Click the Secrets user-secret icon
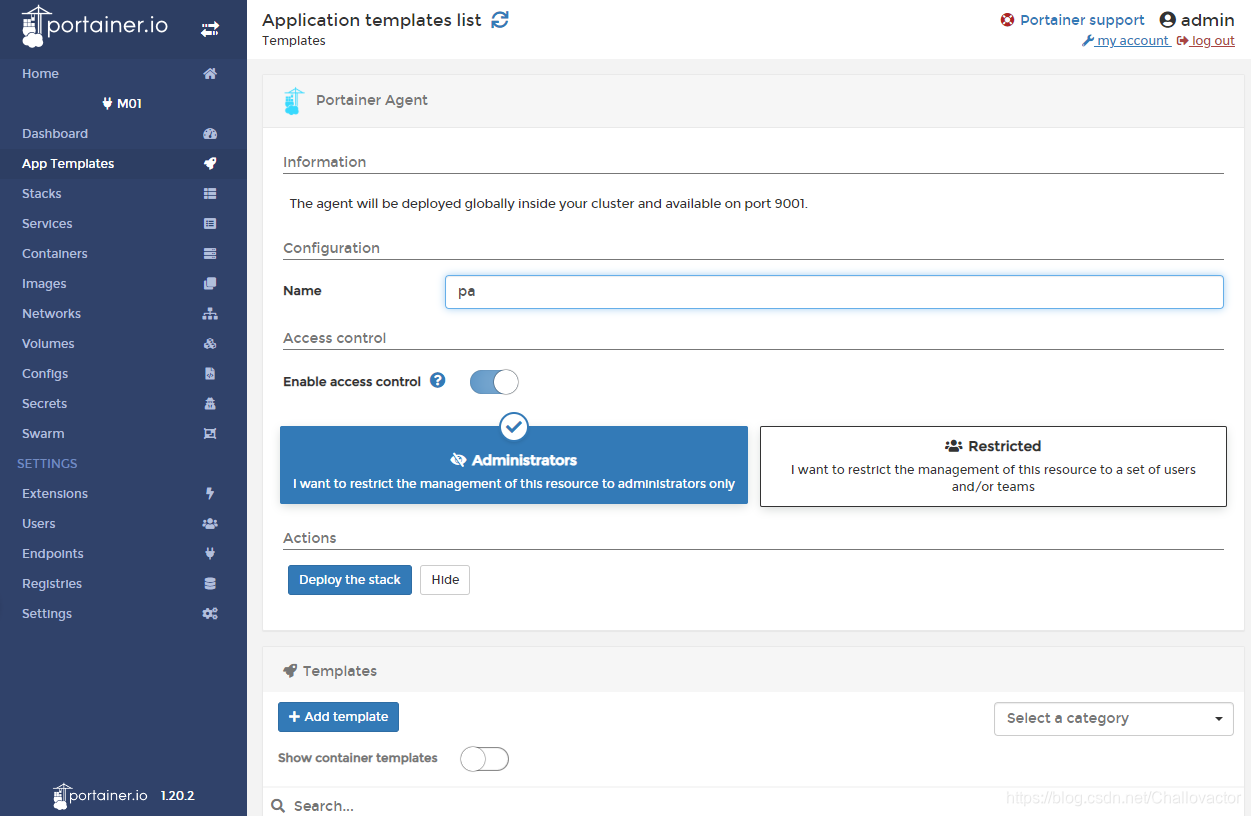 click(x=210, y=403)
